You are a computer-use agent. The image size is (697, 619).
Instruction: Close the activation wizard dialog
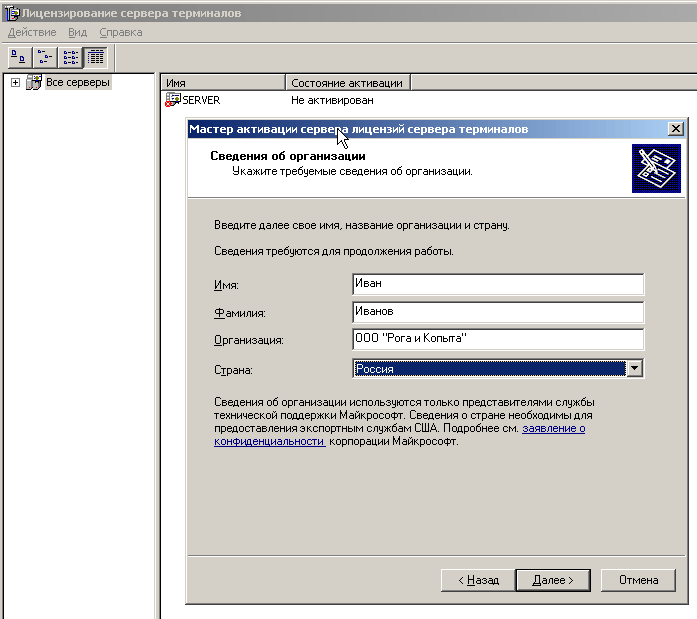676,129
